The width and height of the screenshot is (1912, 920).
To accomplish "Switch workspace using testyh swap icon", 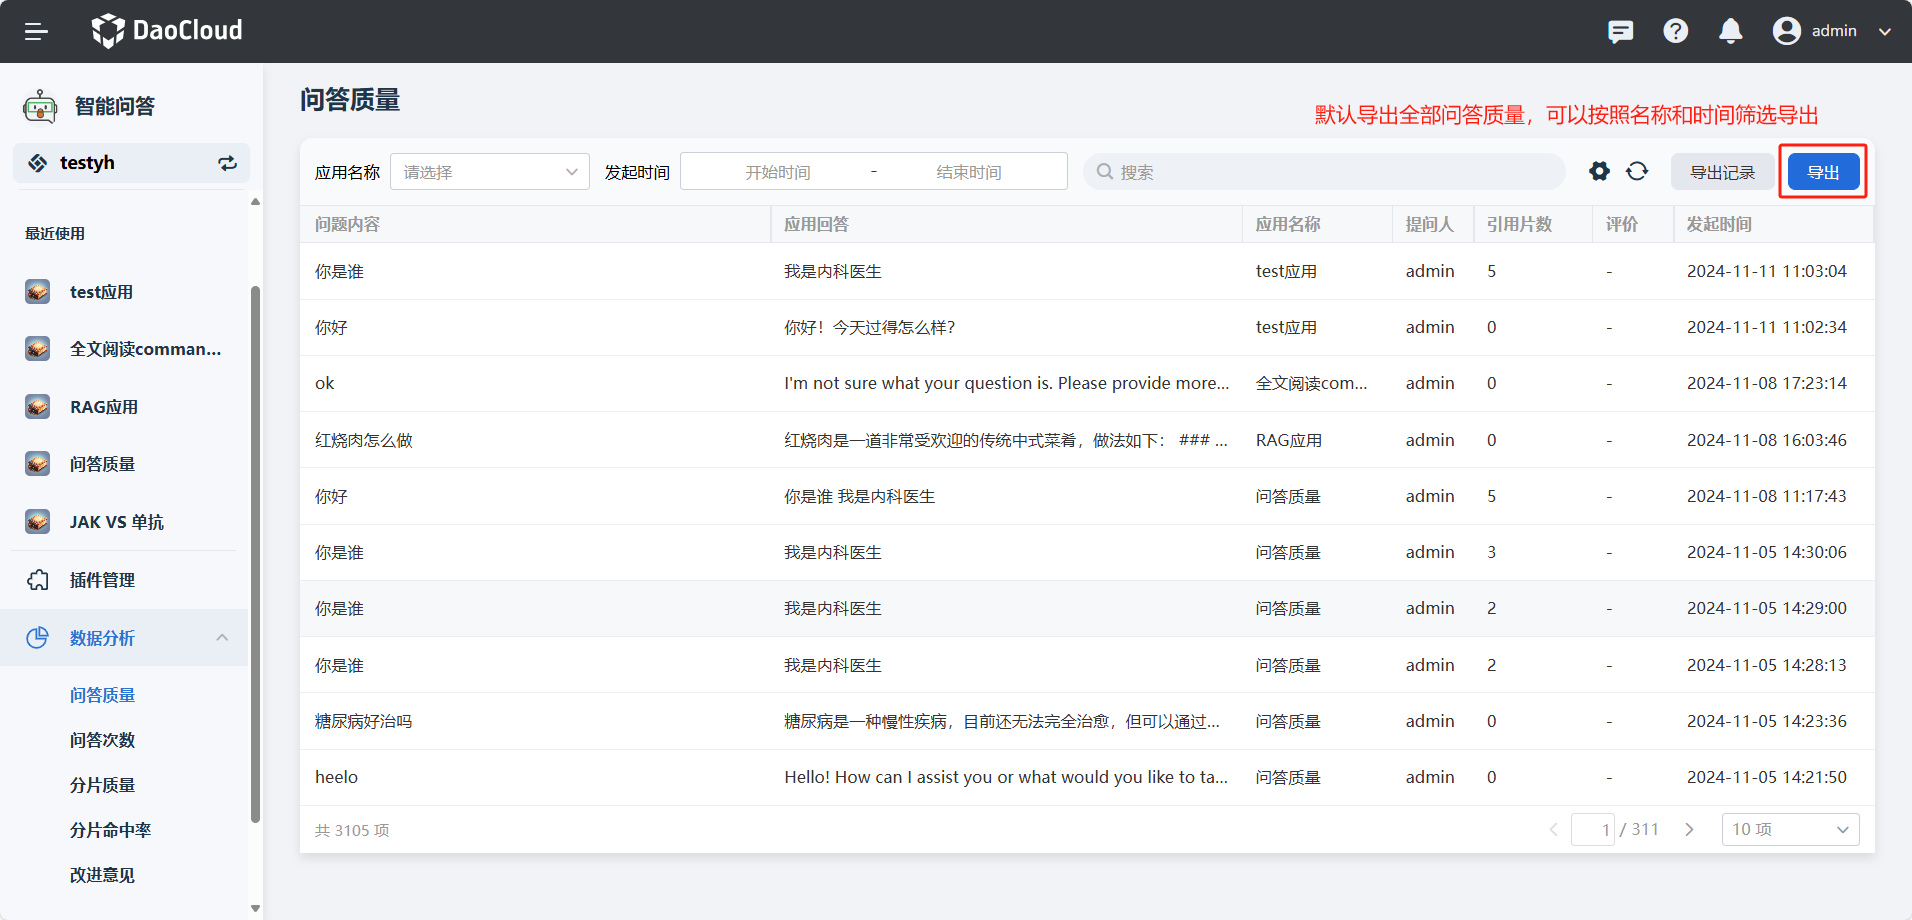I will pos(228,163).
